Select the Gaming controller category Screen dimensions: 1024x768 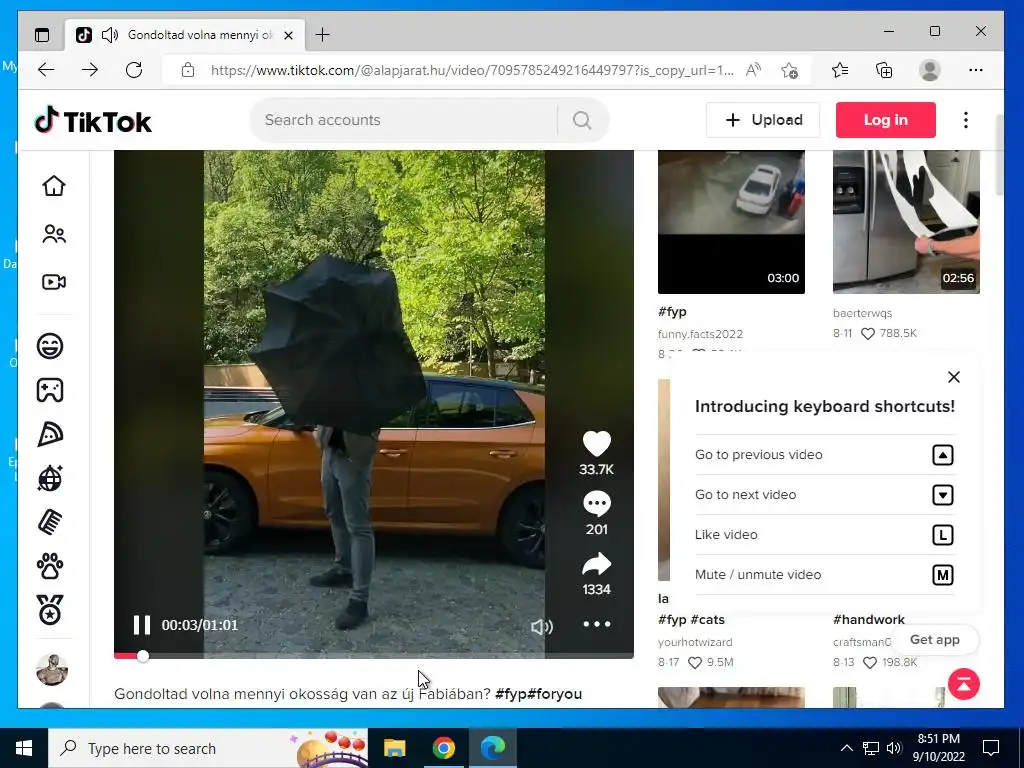coord(50,390)
